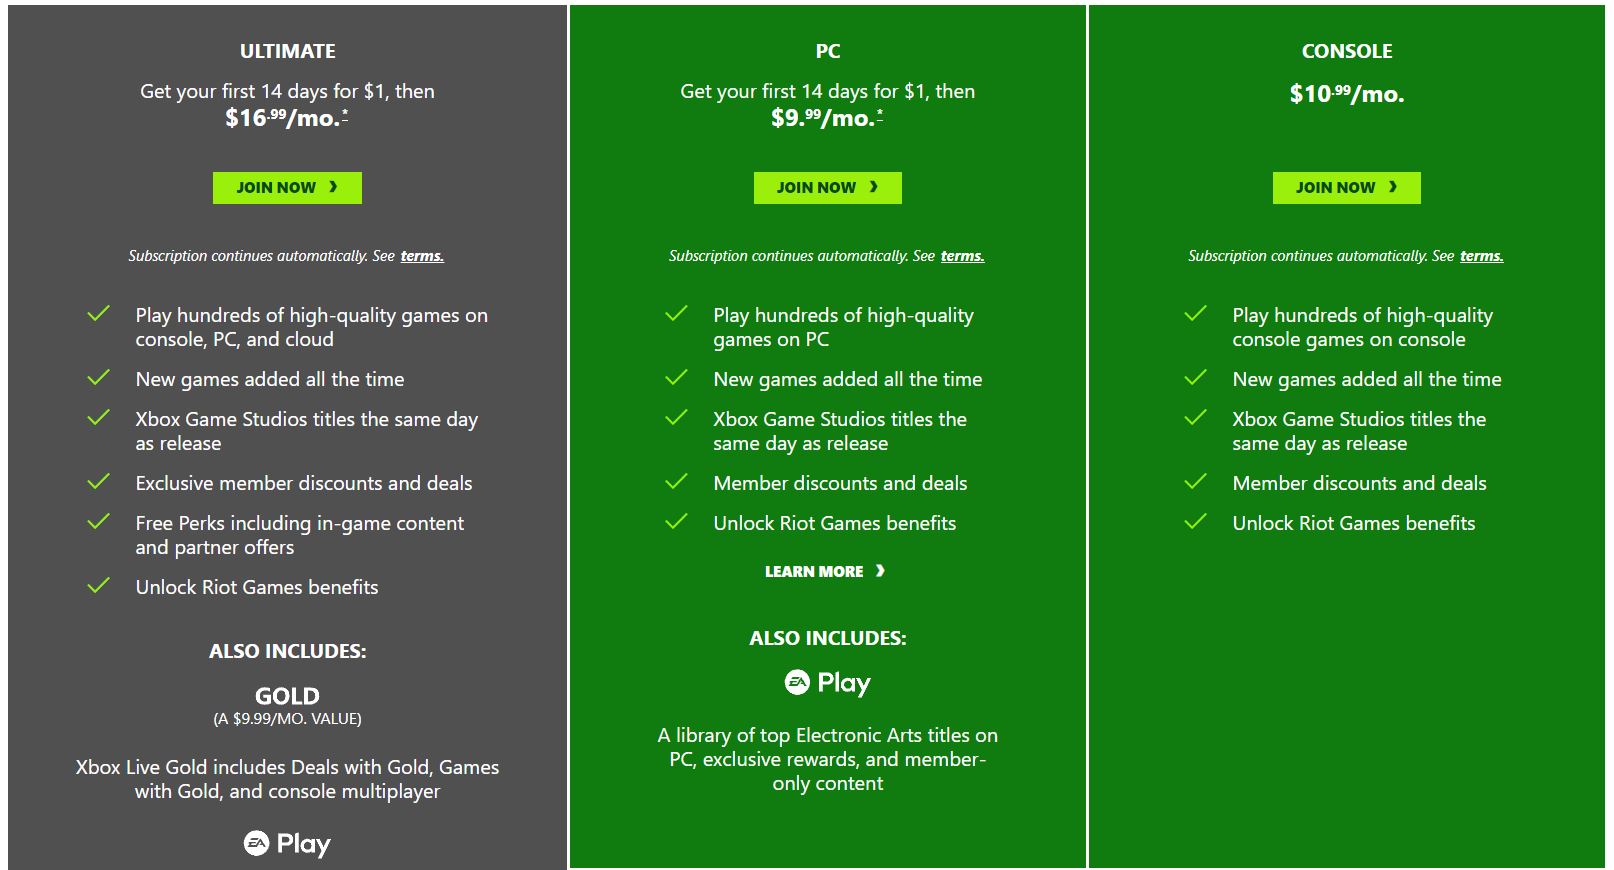Click JOIN NOW for the PC plan
This screenshot has width=1614, height=870.
coord(827,187)
